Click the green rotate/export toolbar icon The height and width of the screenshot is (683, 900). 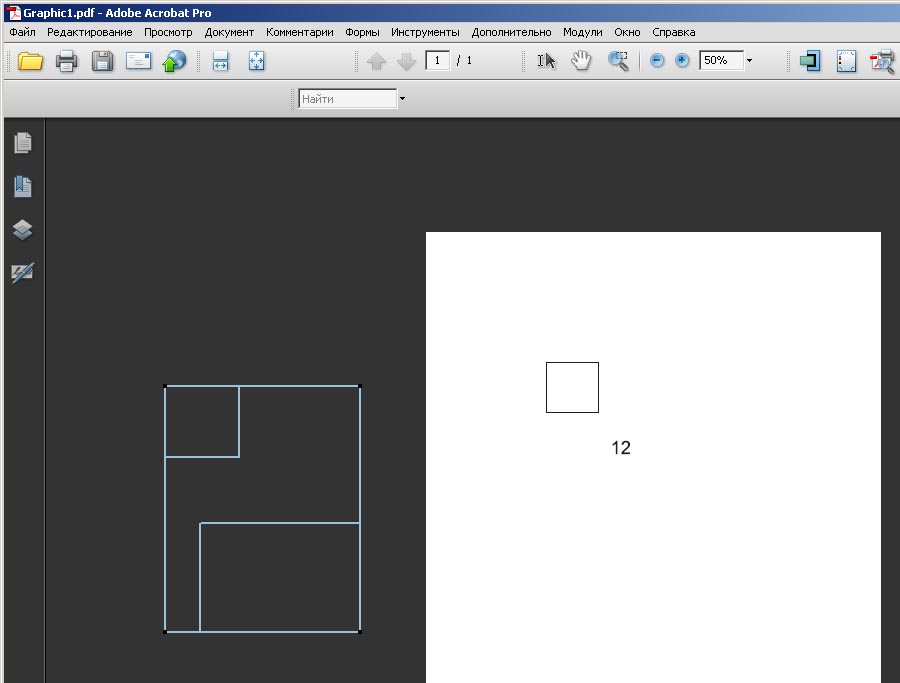[x=810, y=61]
